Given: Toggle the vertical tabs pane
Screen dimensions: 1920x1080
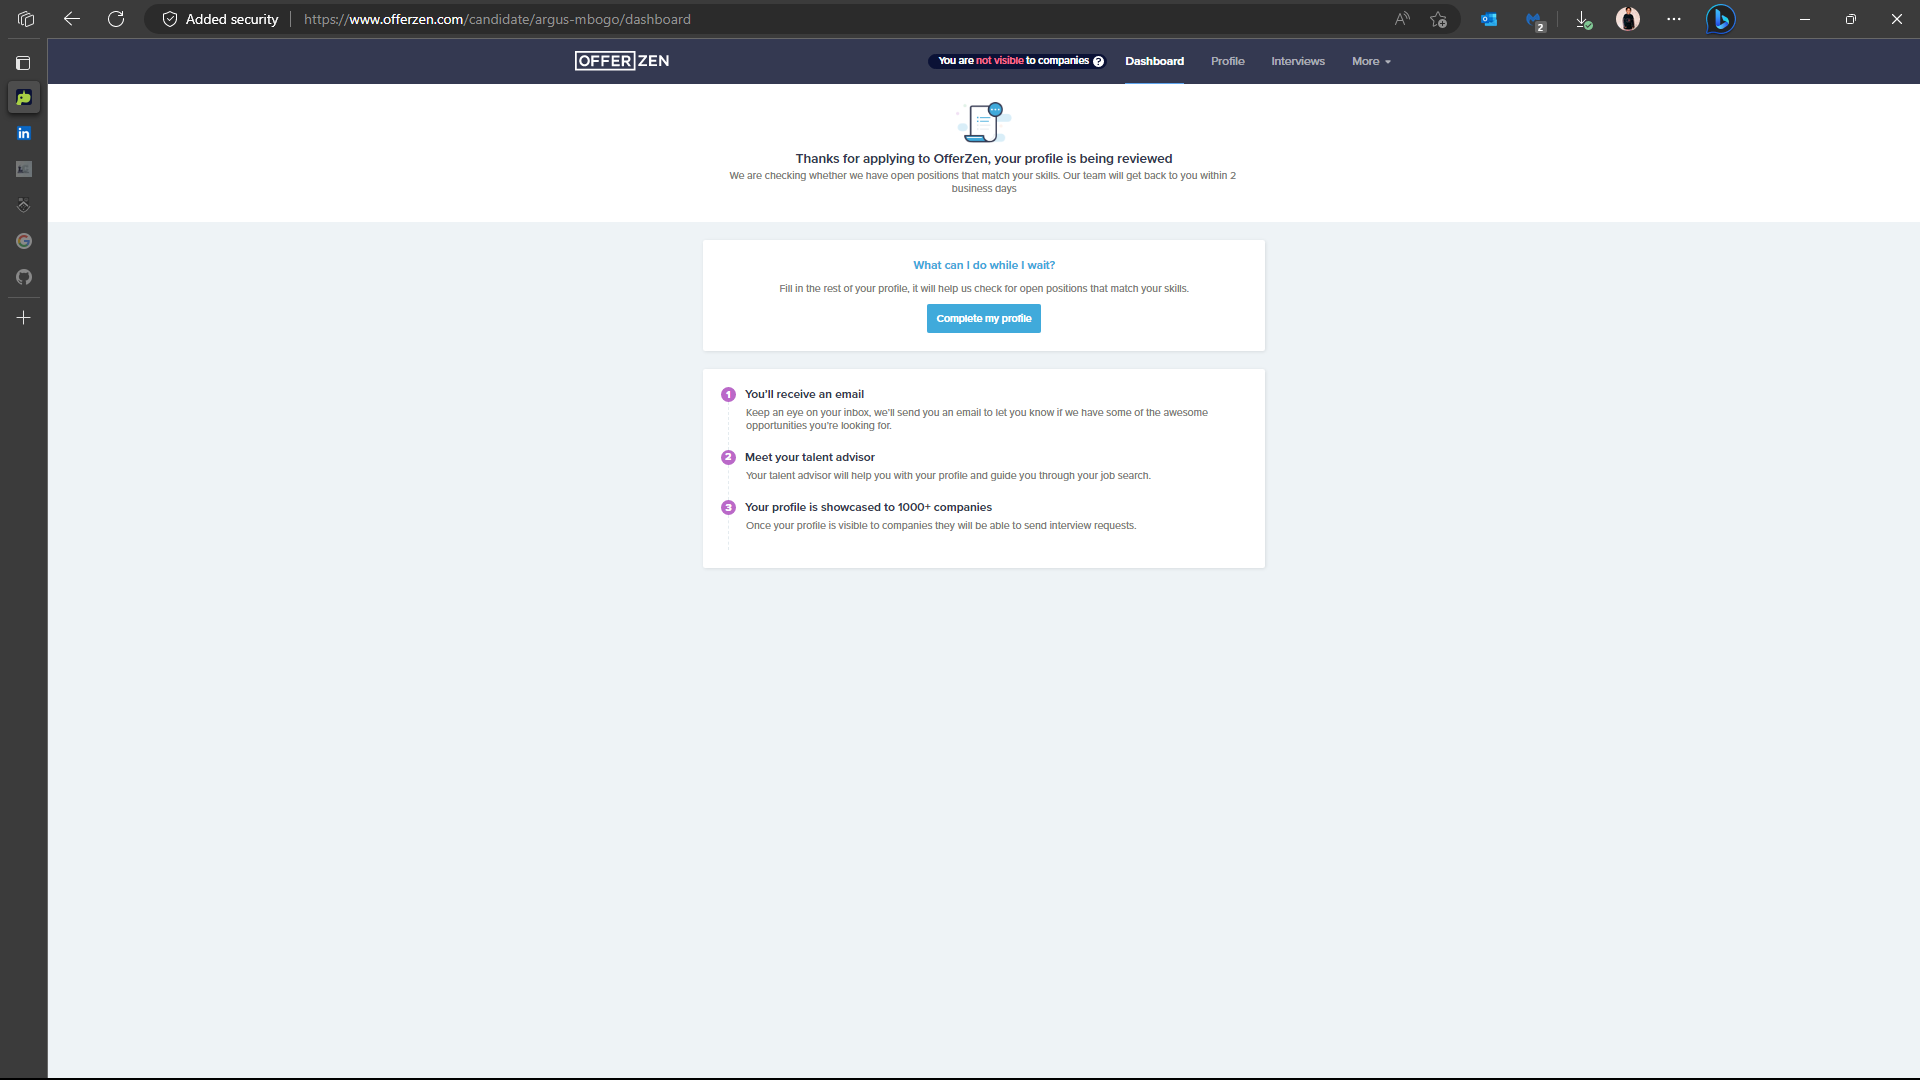Looking at the screenshot, I should tap(24, 63).
